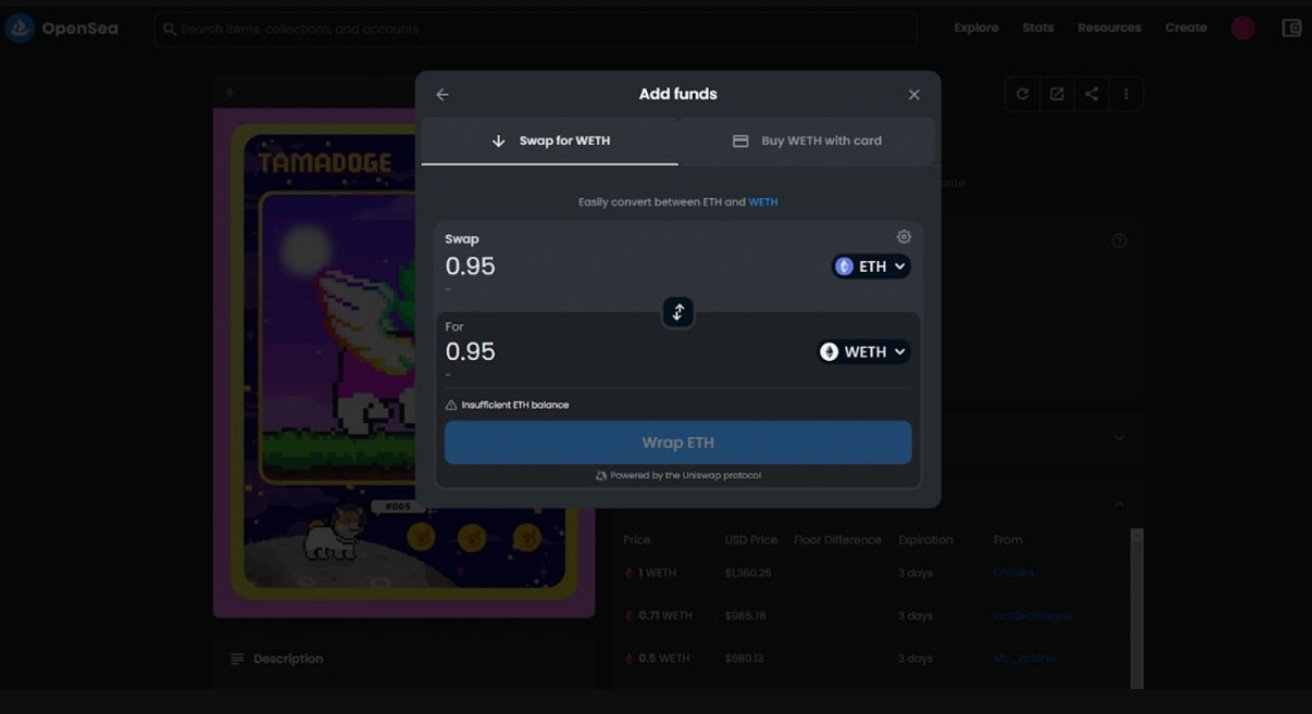Click the Swap amount 0.95 field
The width and height of the screenshot is (1312, 714).
click(560, 267)
